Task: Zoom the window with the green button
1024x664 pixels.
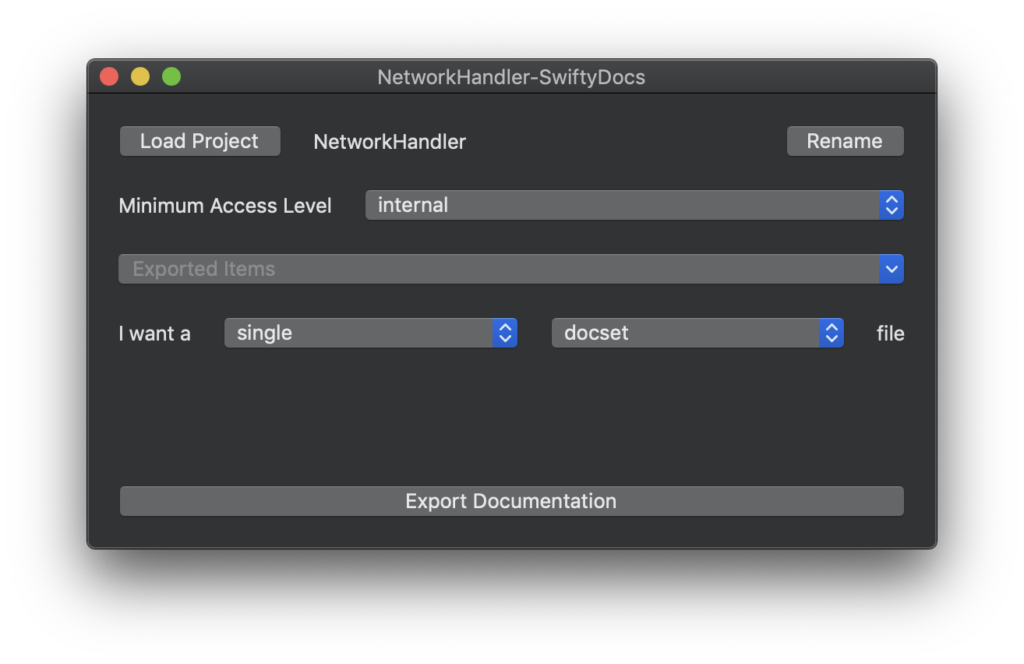Action: click(172, 76)
